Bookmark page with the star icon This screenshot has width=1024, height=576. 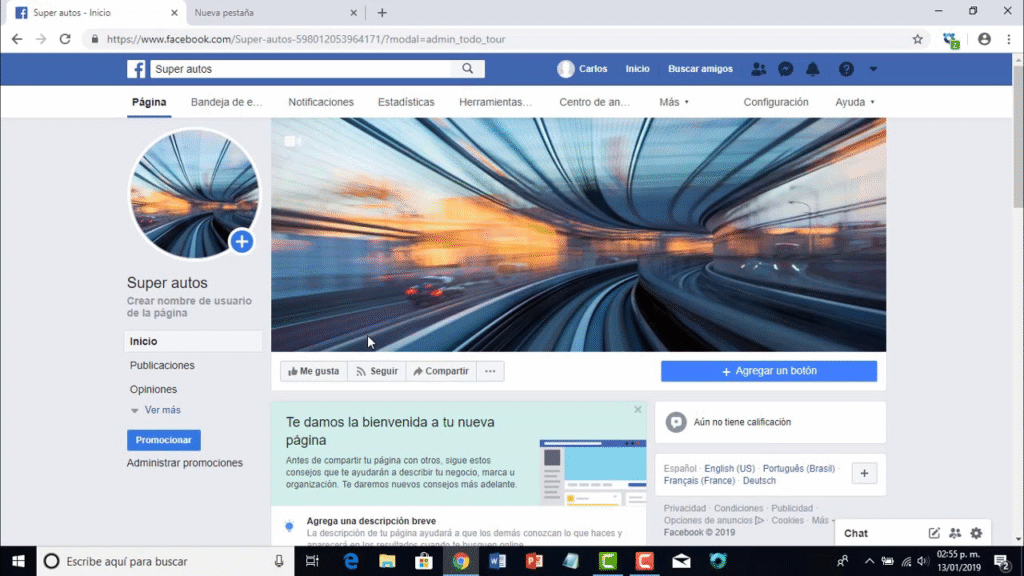pyautogui.click(x=917, y=39)
